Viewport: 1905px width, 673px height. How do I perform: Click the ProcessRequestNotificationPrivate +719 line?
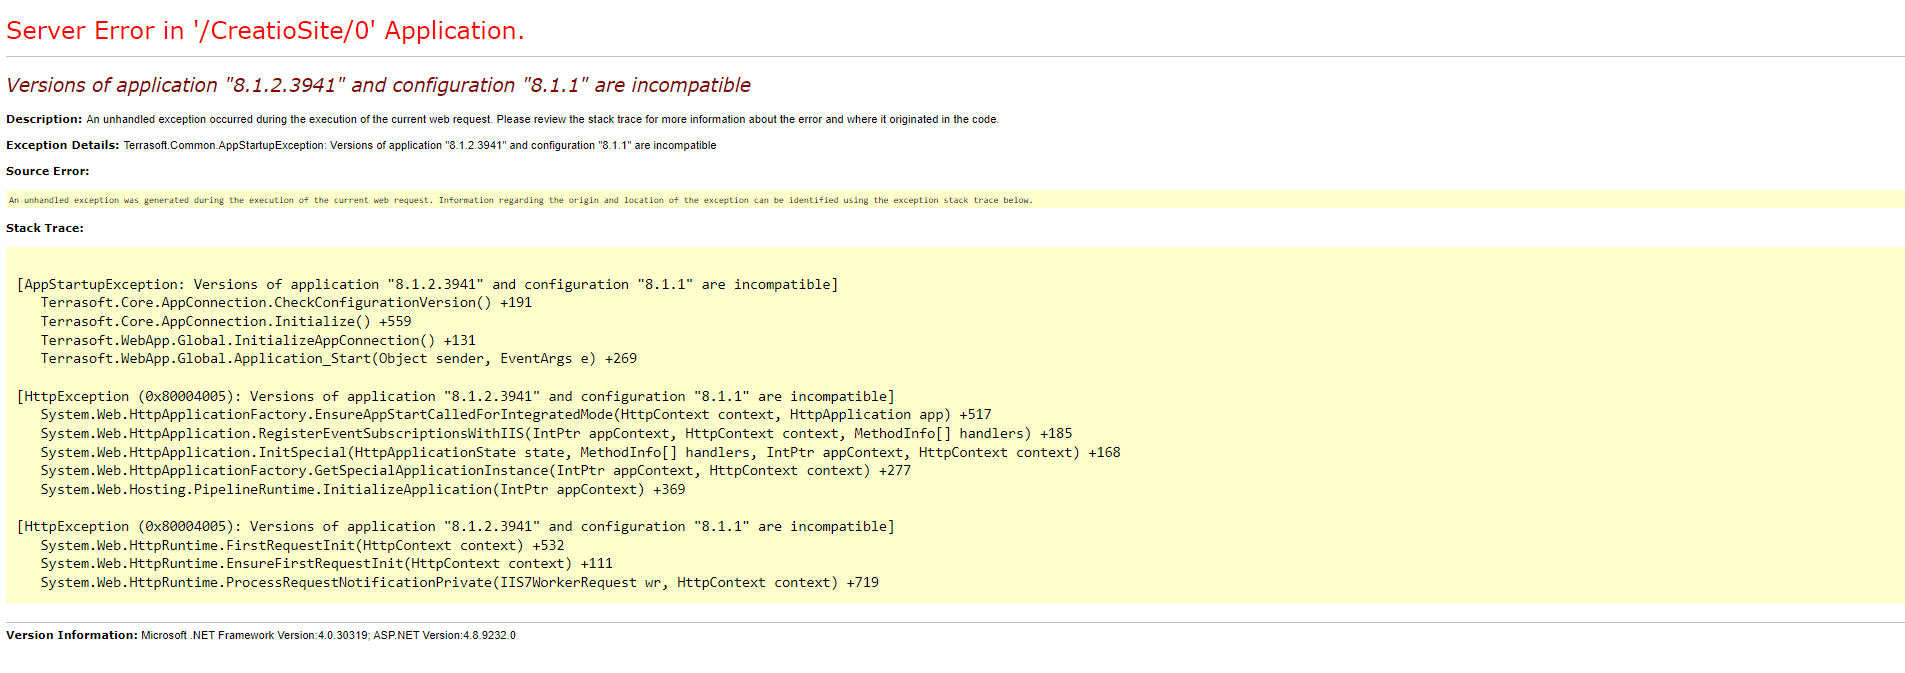[460, 583]
